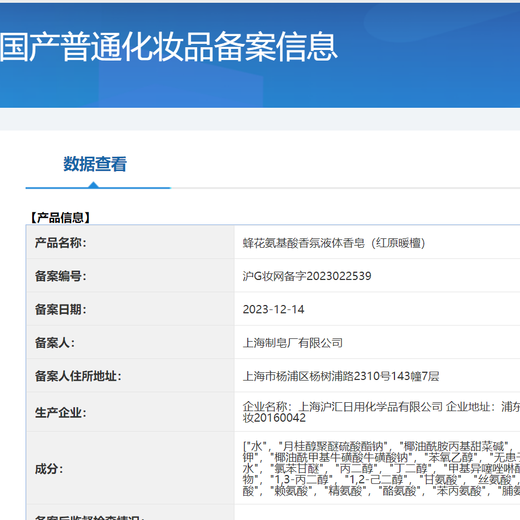Screen dimensions: 520x520
Task: Click the 产品名称 label cell
Action: pos(131,242)
